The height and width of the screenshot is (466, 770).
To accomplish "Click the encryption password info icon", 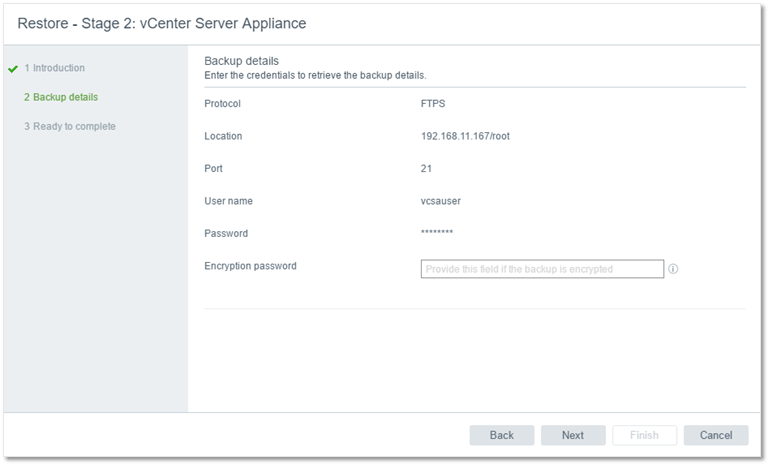I will pyautogui.click(x=673, y=269).
